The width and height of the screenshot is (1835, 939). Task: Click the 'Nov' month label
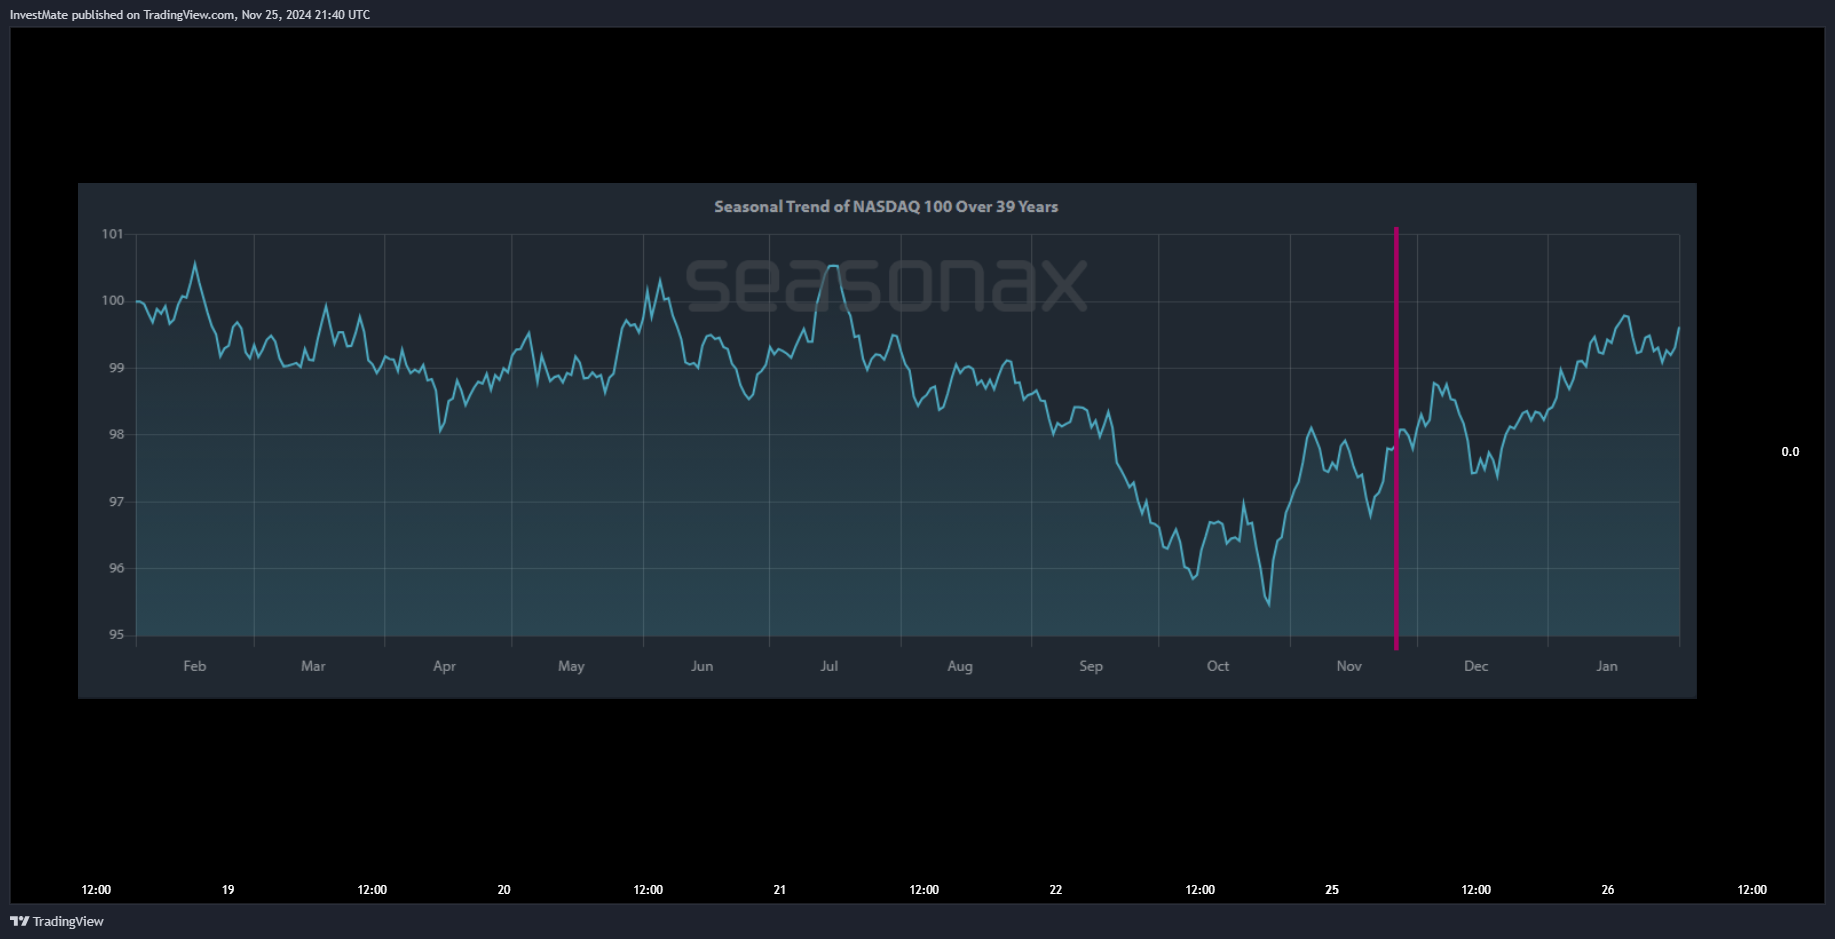coord(1349,666)
